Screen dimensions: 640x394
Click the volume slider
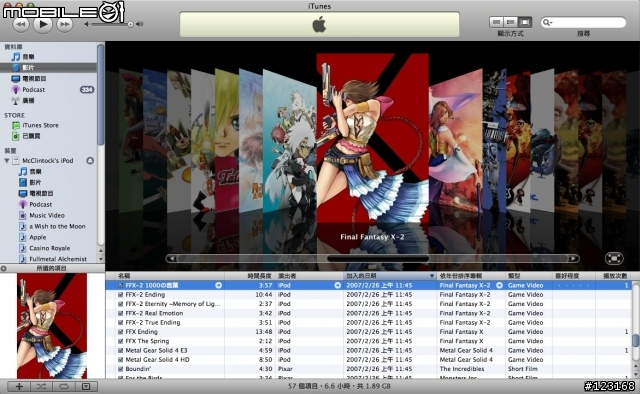[110, 24]
